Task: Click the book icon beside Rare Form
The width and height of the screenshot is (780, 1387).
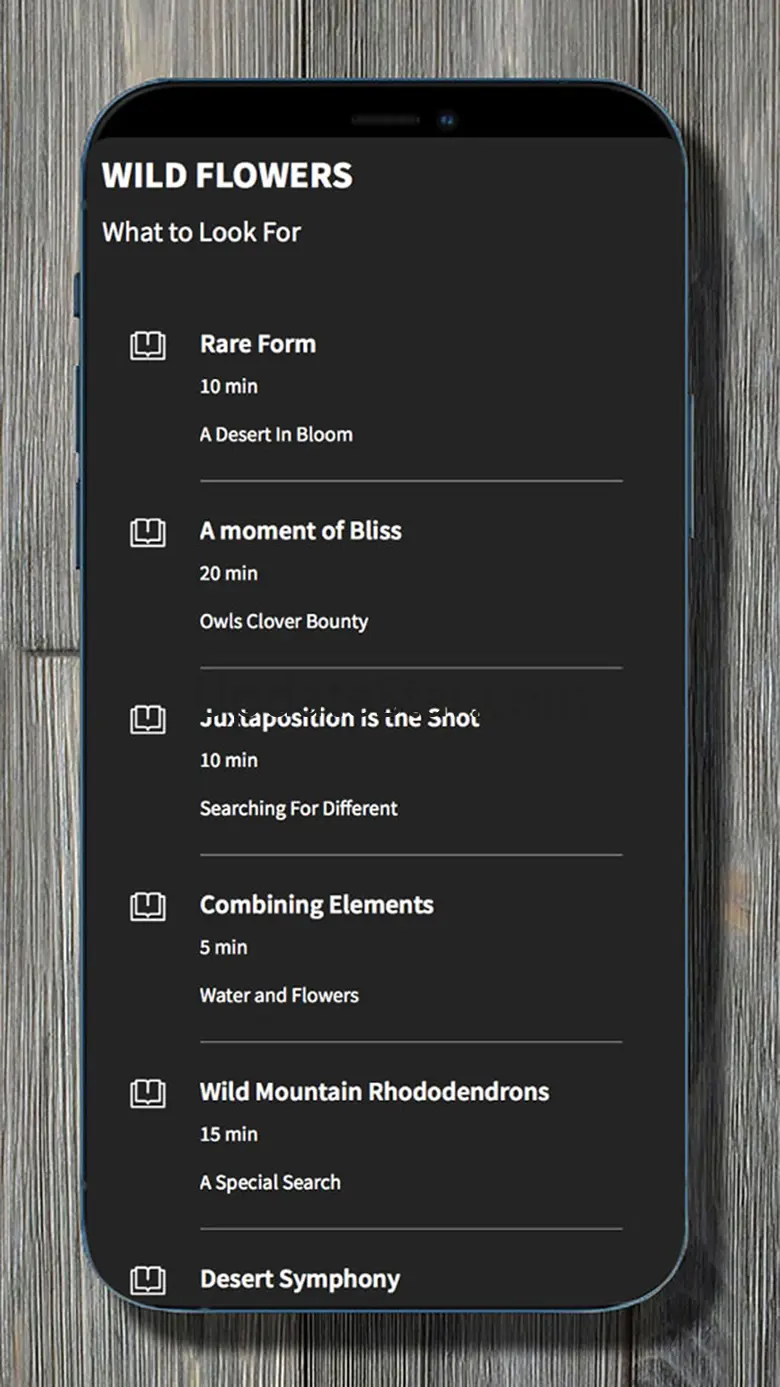Action: pos(148,346)
